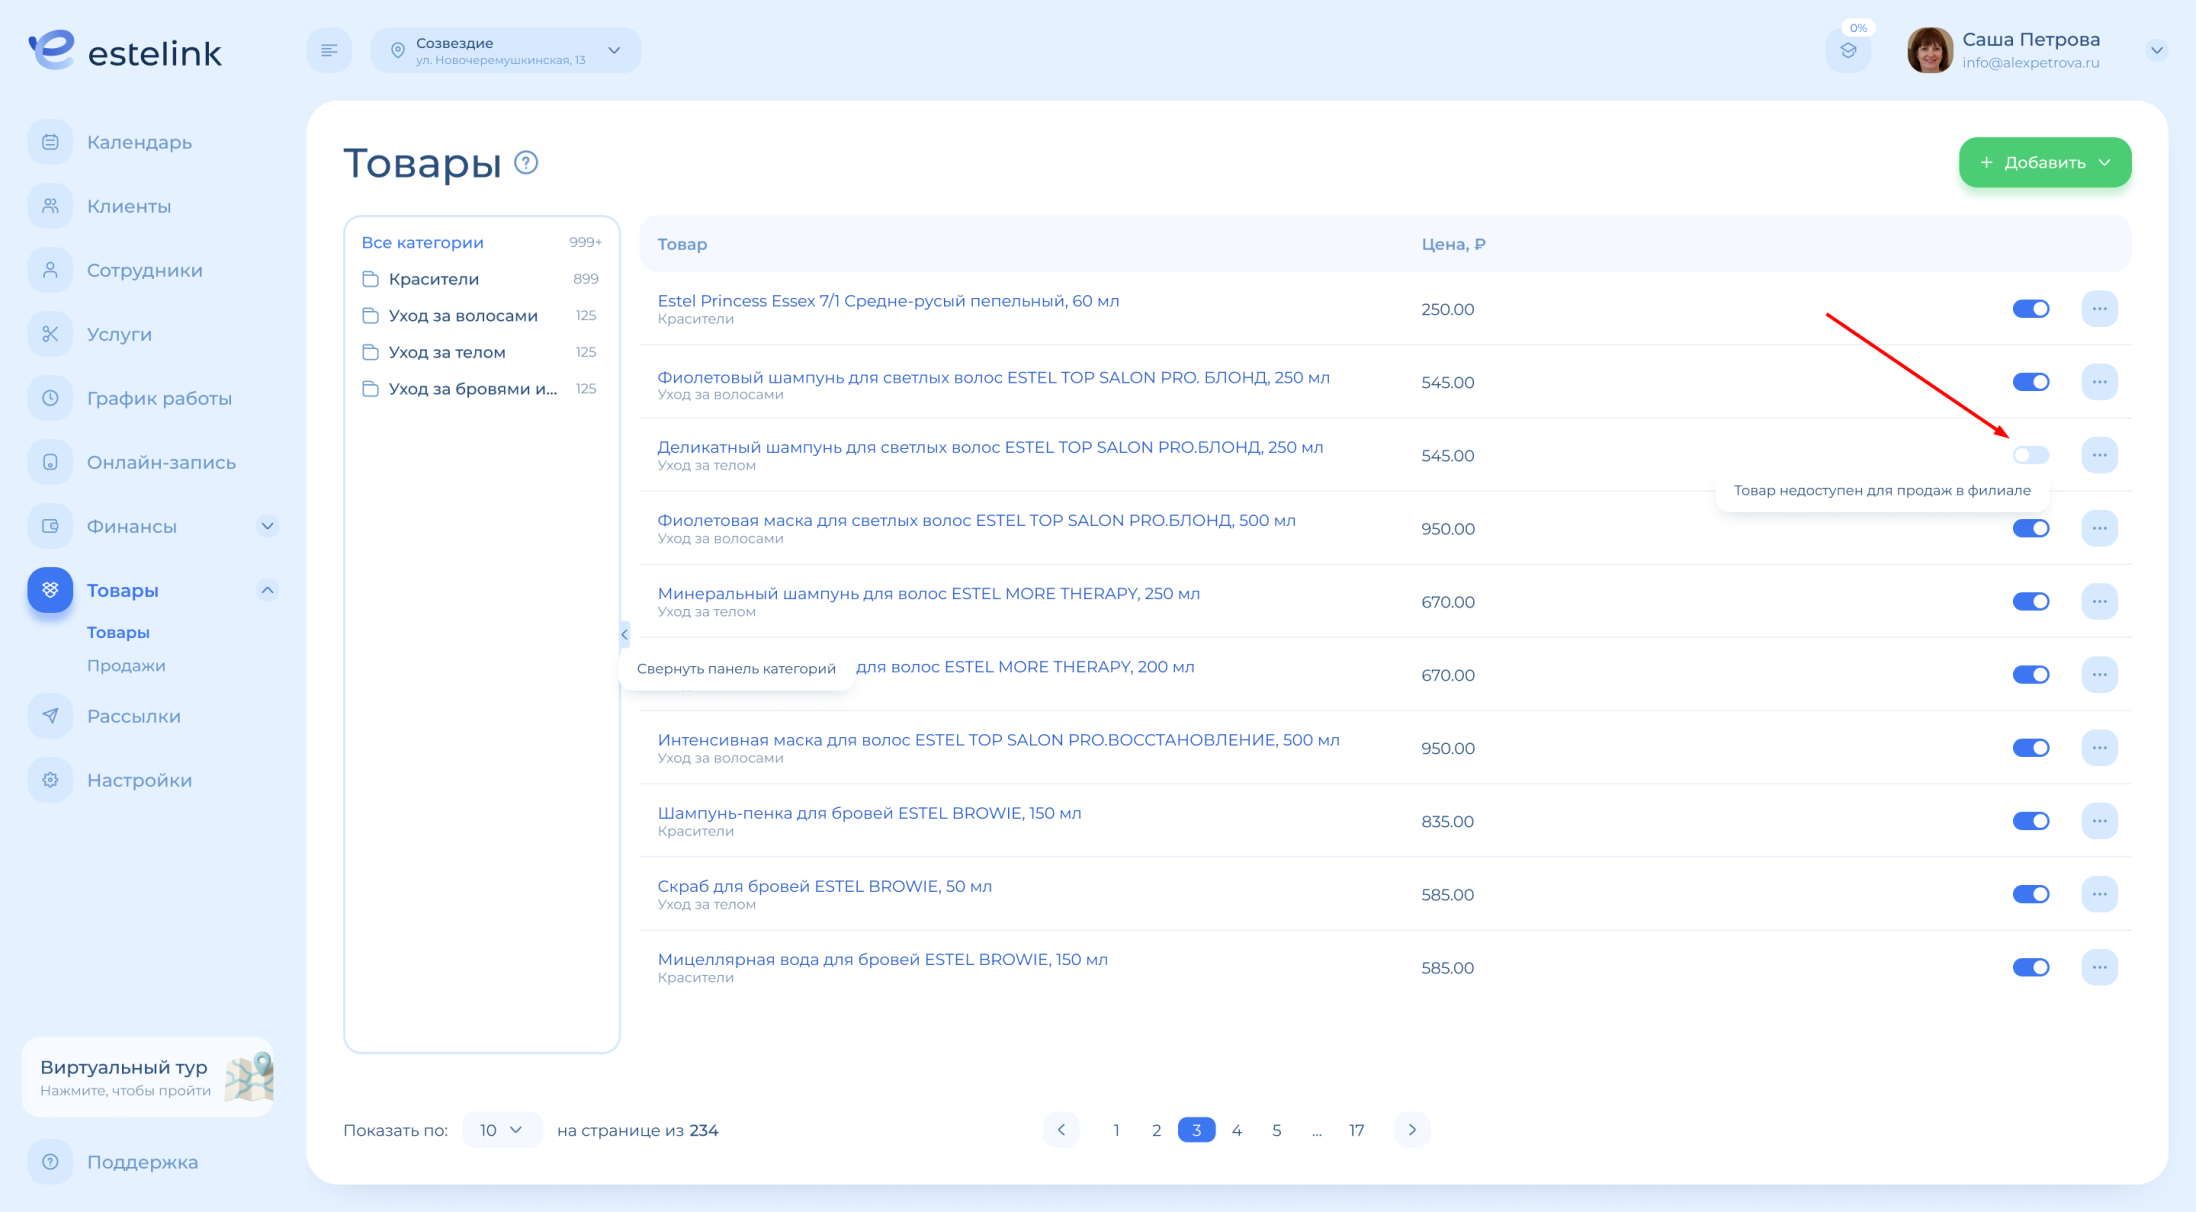Open Рассылки section
Screen dimensions: 2196x1212
pyautogui.click(x=134, y=716)
